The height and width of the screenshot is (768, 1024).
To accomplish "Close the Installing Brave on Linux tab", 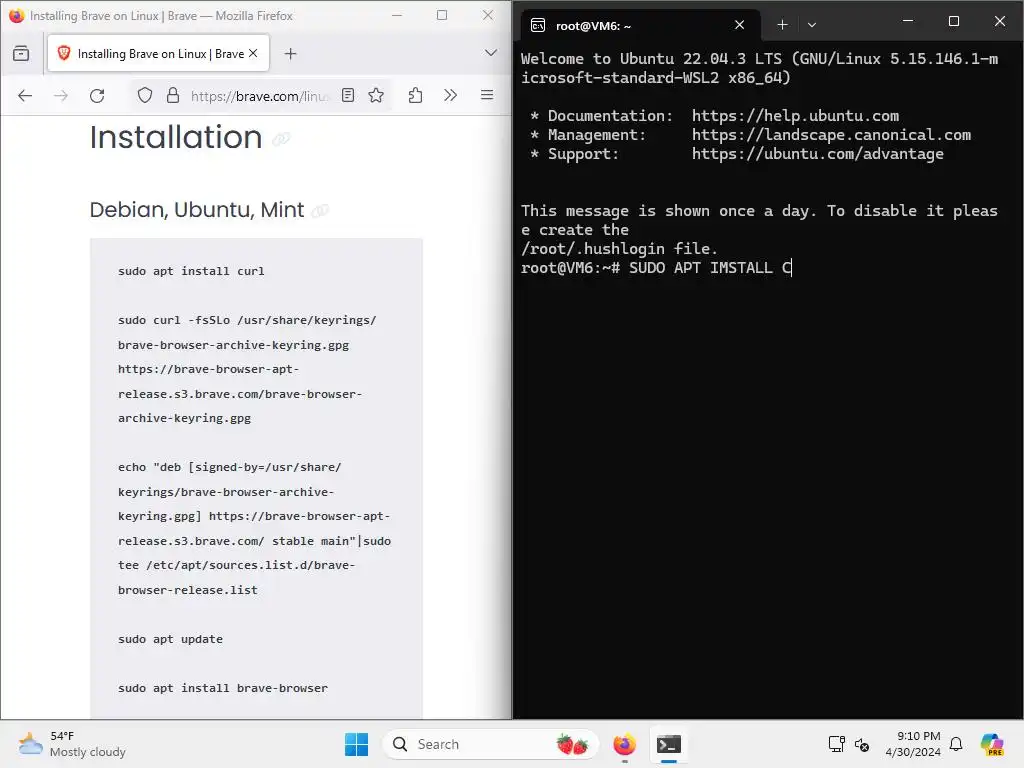I will pyautogui.click(x=253, y=53).
